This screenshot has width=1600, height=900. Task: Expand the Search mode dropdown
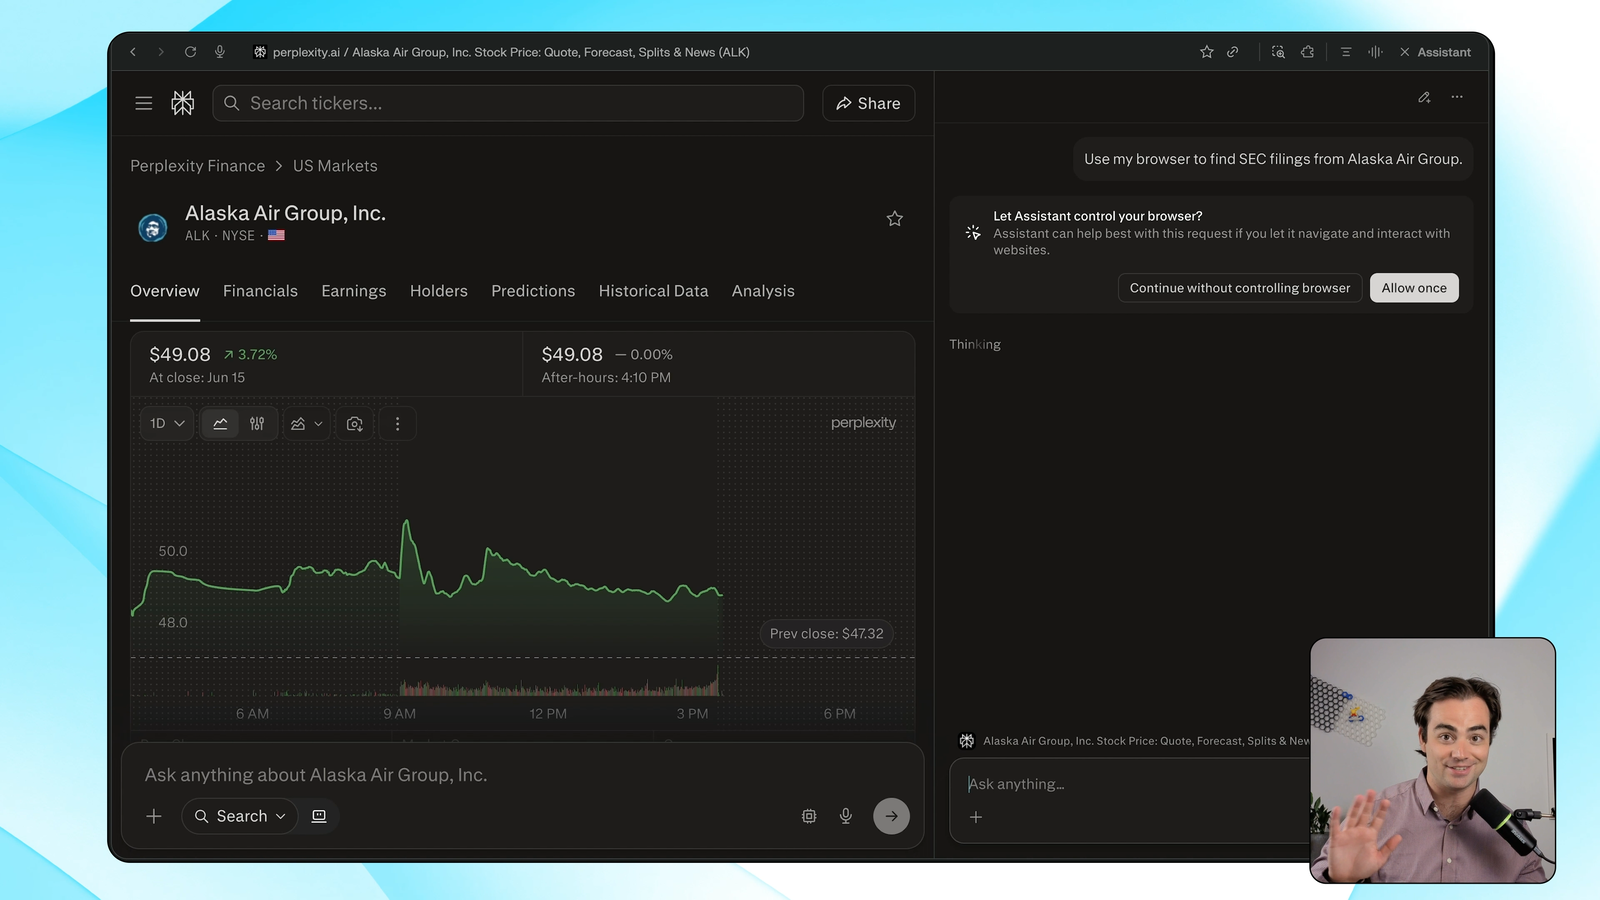(240, 816)
